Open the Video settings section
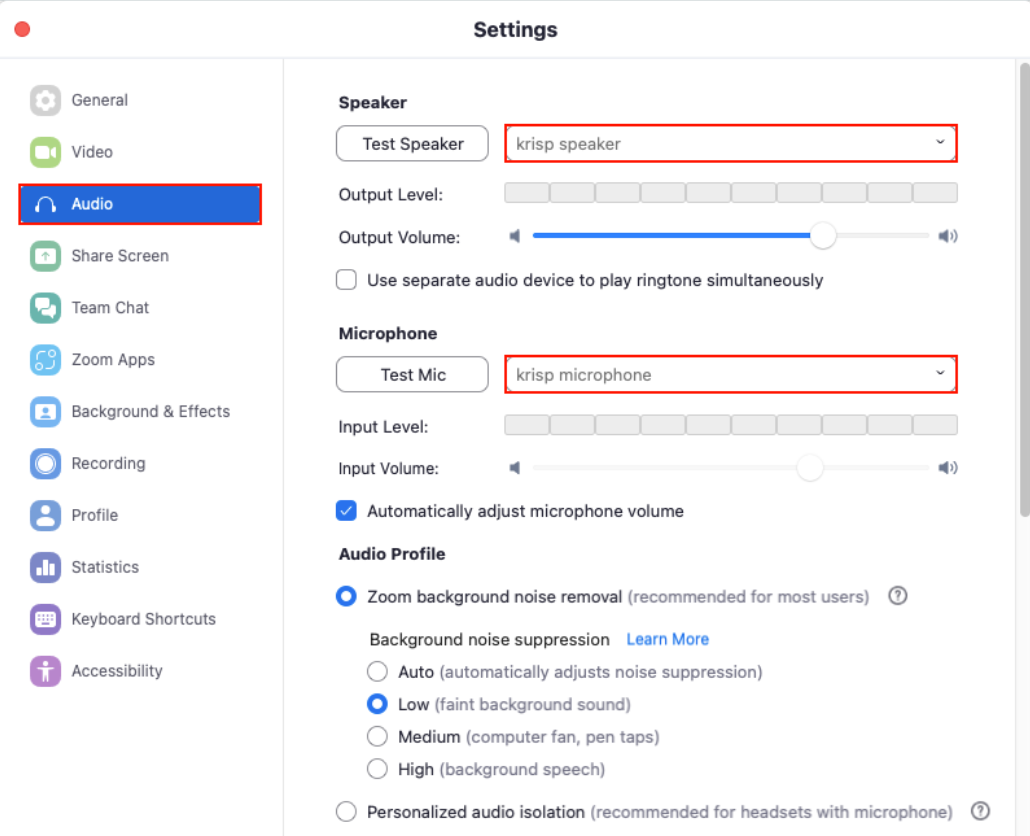Screen dimensions: 1030x836 click(x=46, y=152)
